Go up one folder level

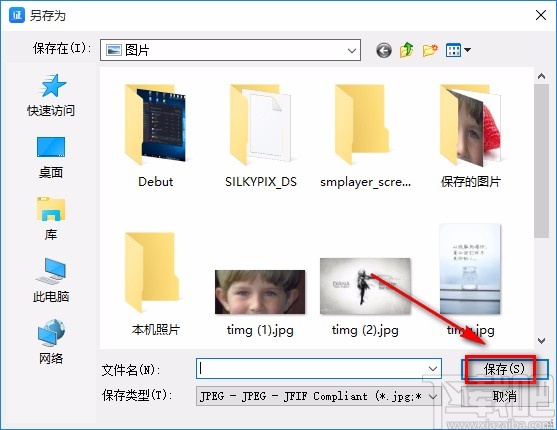coord(407,50)
